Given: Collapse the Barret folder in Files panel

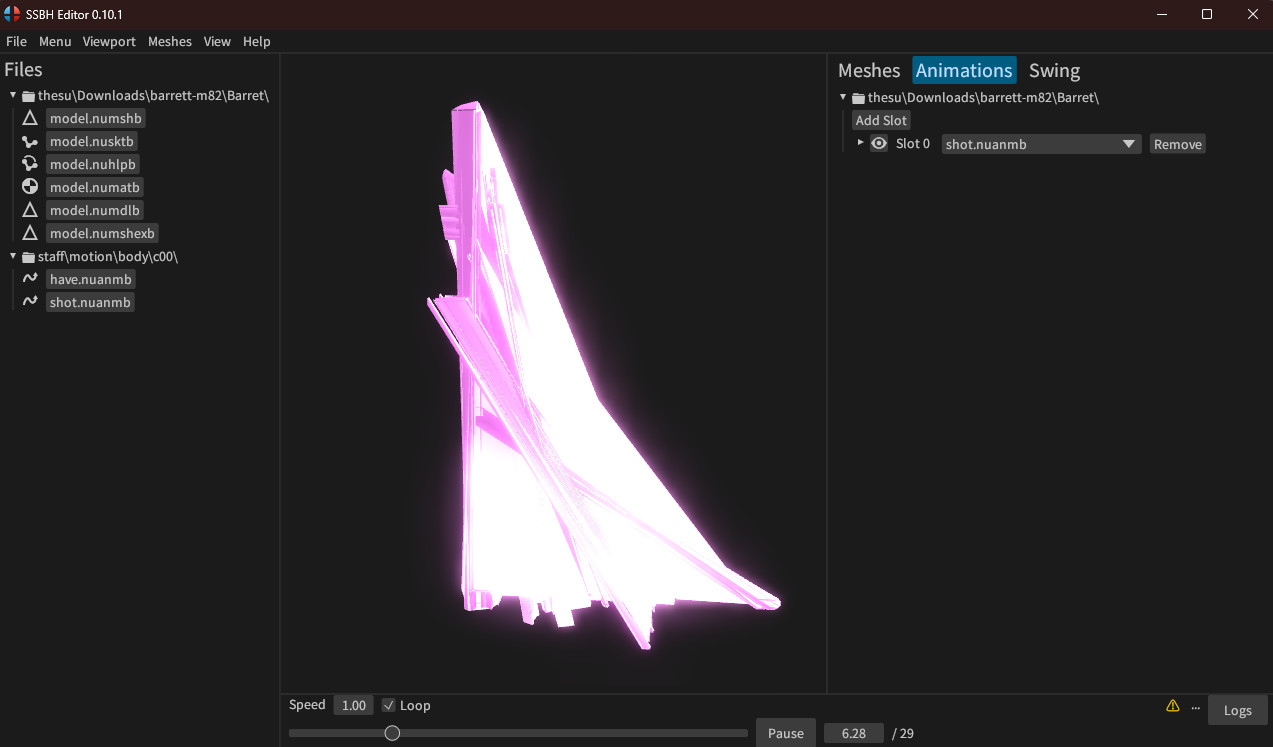Looking at the screenshot, I should point(13,96).
